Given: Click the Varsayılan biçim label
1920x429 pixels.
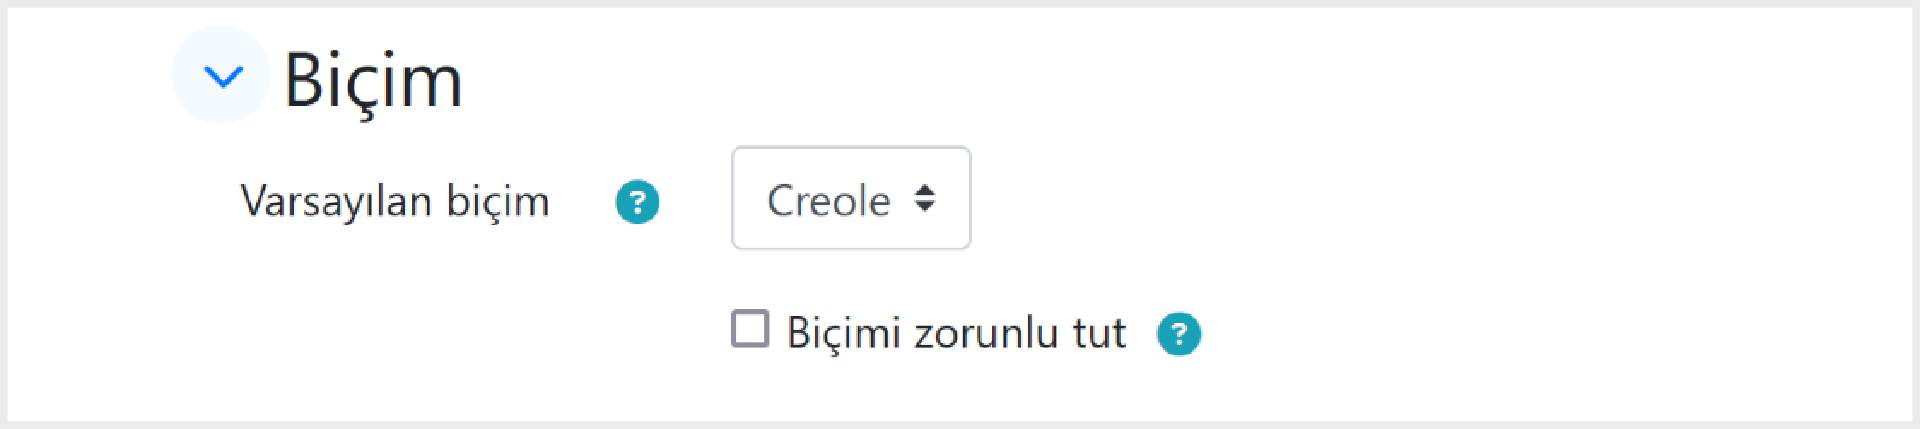Looking at the screenshot, I should [395, 201].
